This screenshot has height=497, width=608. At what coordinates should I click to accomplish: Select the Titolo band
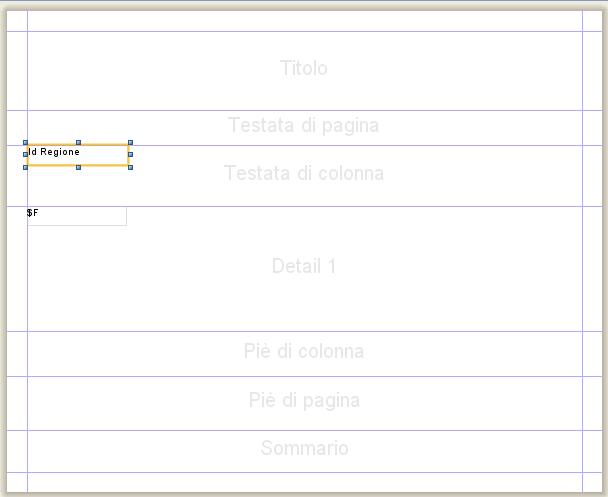(305, 71)
